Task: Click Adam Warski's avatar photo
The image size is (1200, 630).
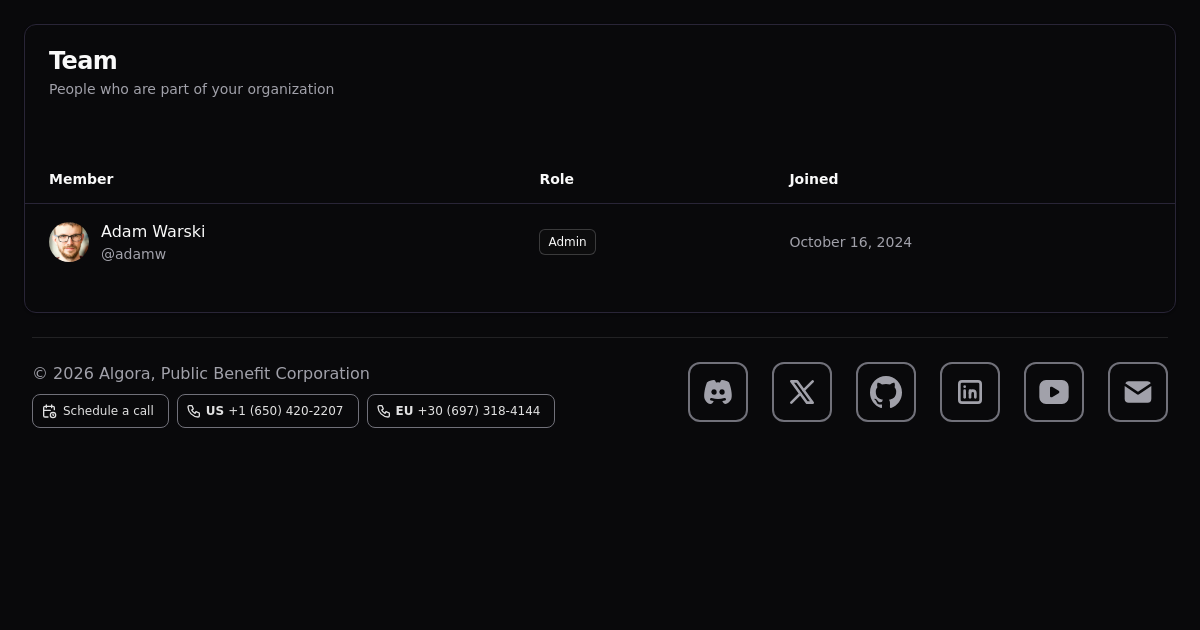Action: pyautogui.click(x=69, y=242)
